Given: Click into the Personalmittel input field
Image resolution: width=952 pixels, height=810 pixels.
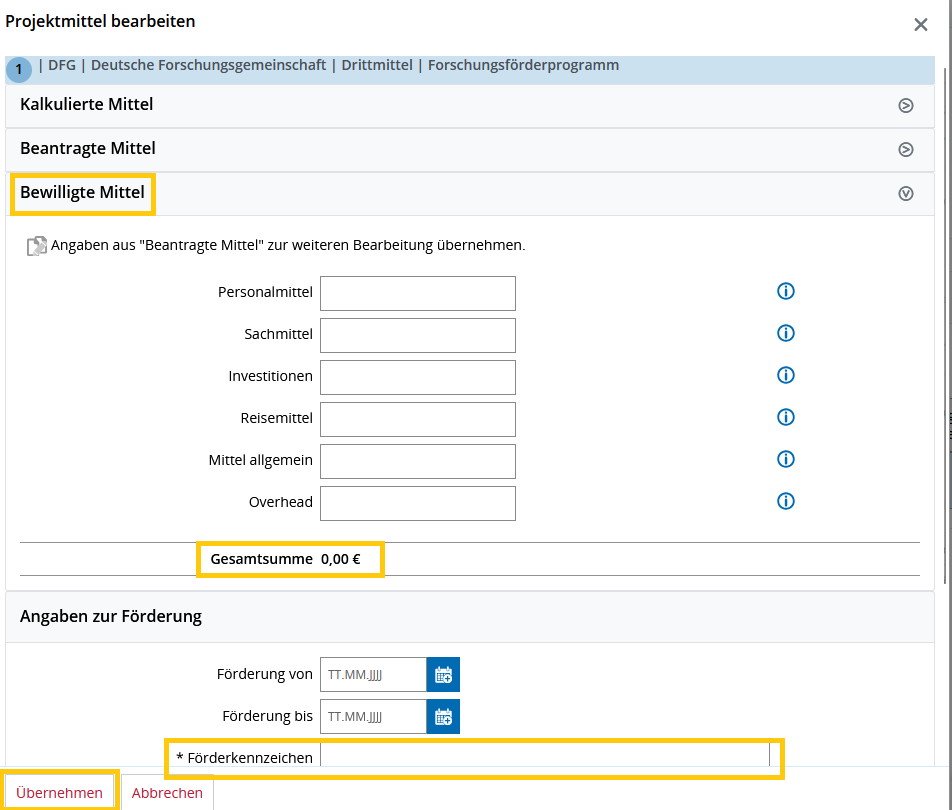Looking at the screenshot, I should point(417,294).
